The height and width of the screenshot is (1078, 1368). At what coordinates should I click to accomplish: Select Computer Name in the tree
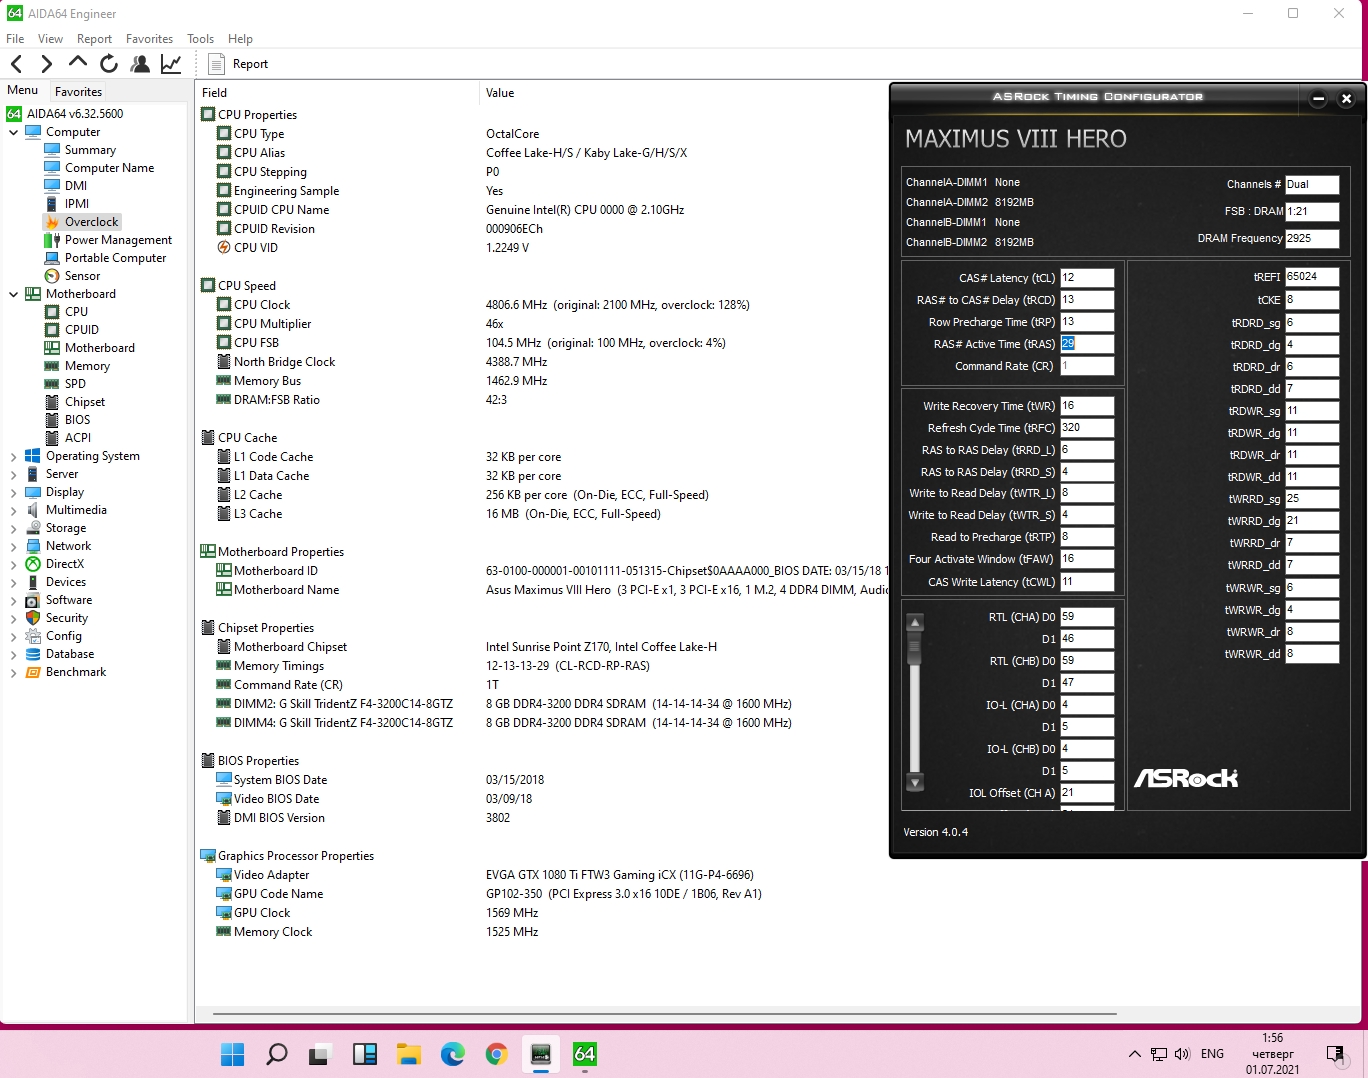(109, 168)
